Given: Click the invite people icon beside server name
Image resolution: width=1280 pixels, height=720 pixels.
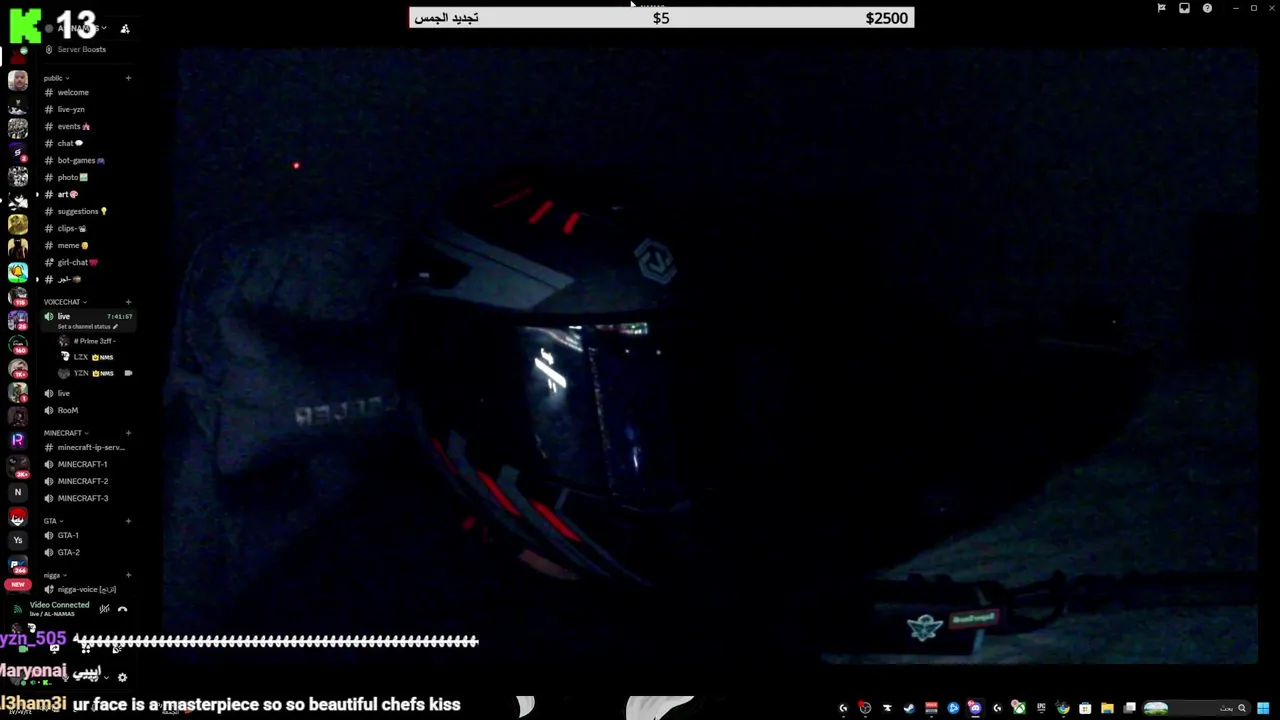Looking at the screenshot, I should click(x=125, y=29).
